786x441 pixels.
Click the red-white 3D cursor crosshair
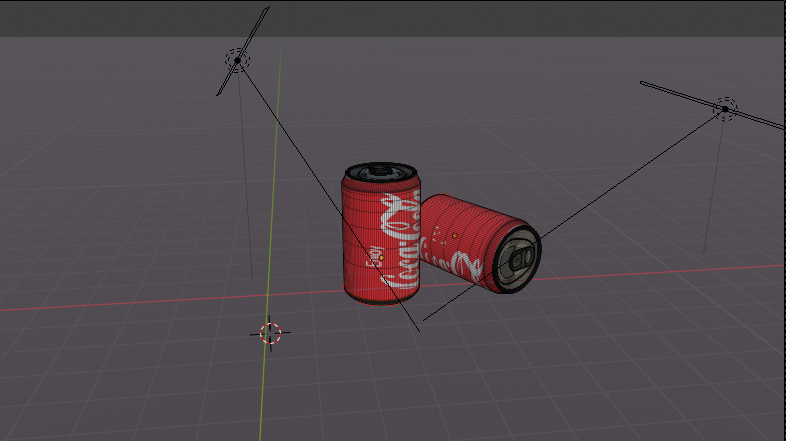(x=270, y=333)
